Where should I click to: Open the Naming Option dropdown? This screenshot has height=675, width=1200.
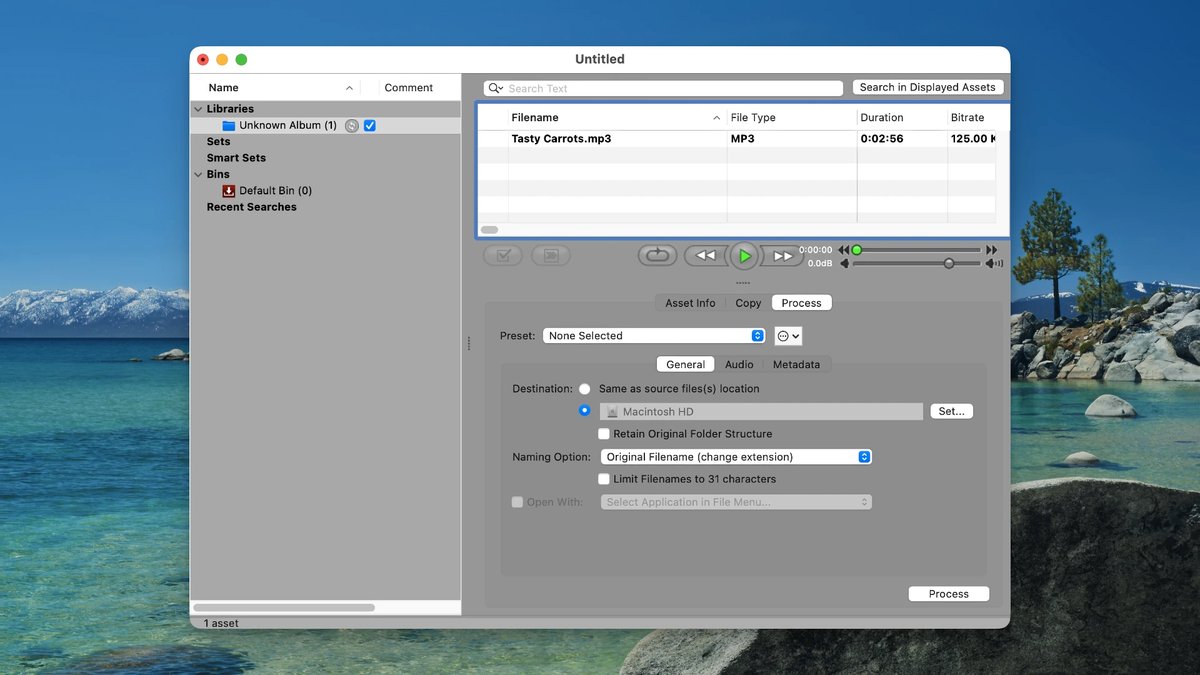pos(737,456)
